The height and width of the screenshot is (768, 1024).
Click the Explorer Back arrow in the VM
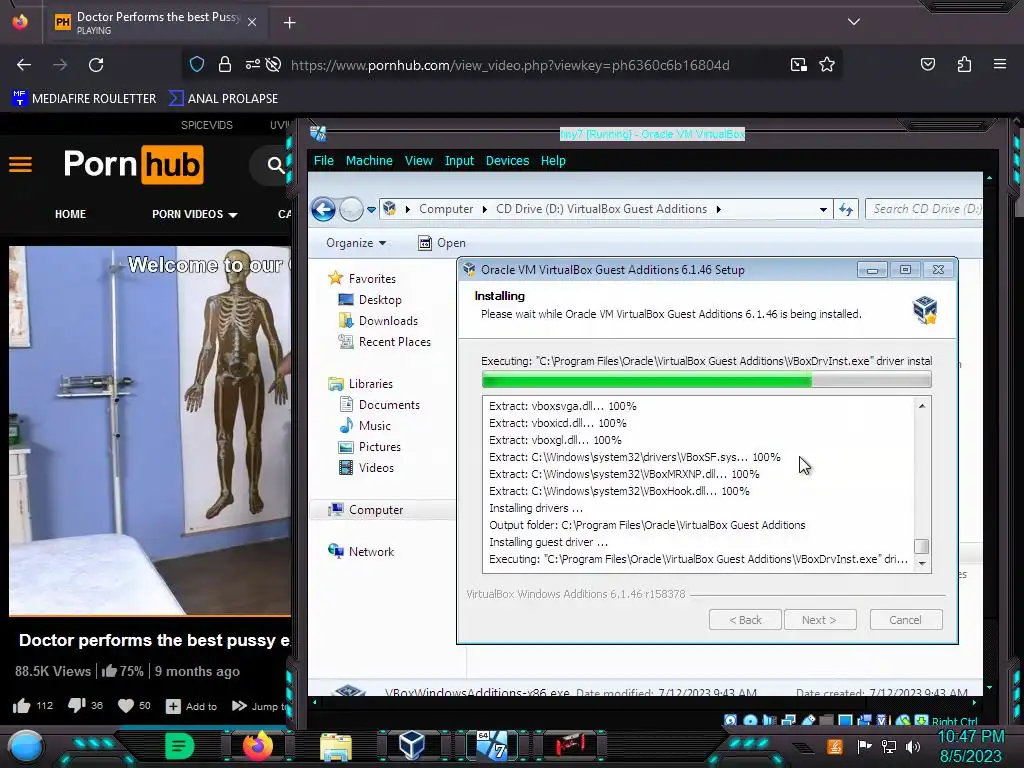(x=323, y=209)
